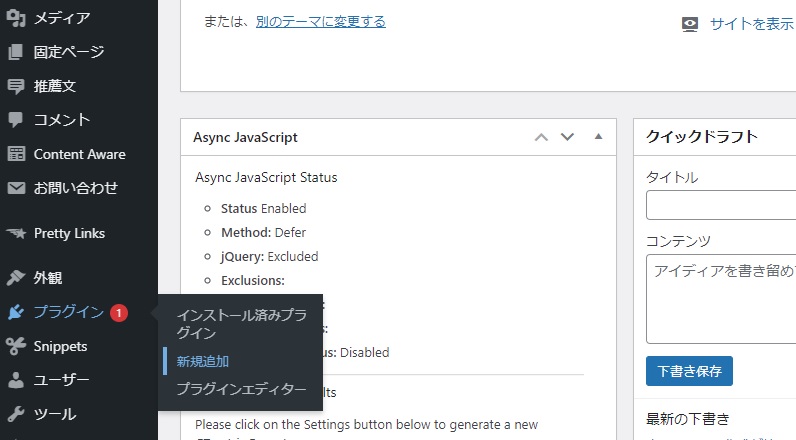This screenshot has width=796, height=440.
Task: Click 'Async JavaScript Status' heading text
Action: [x=266, y=178]
